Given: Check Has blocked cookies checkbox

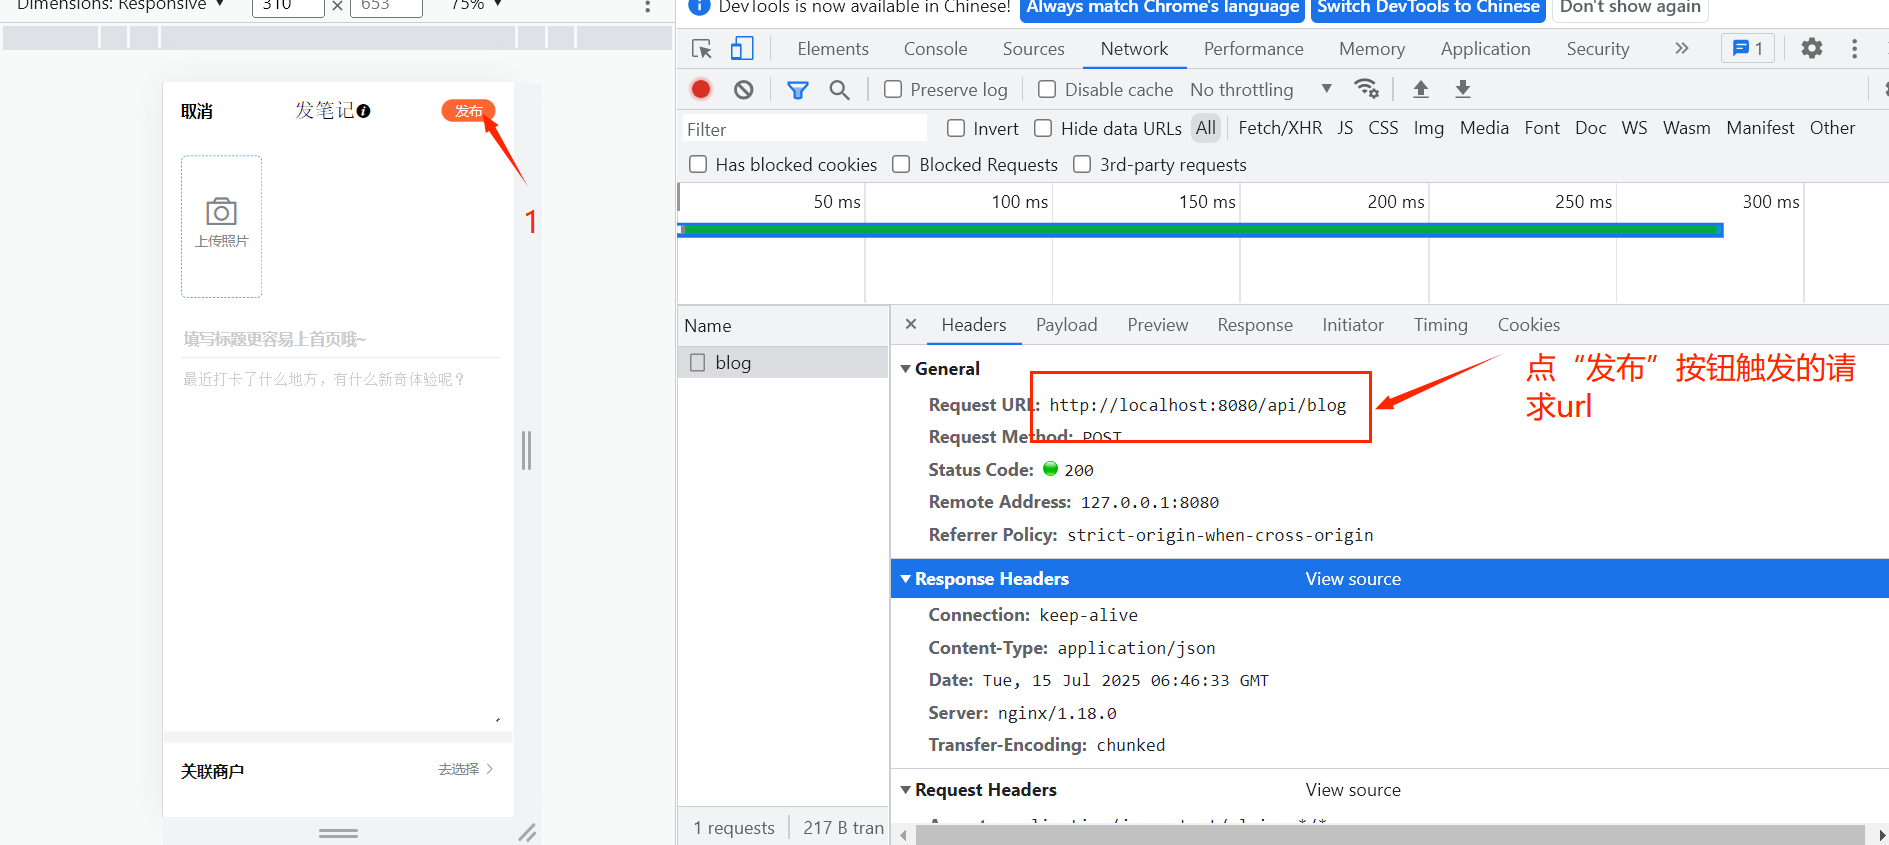Looking at the screenshot, I should (698, 164).
